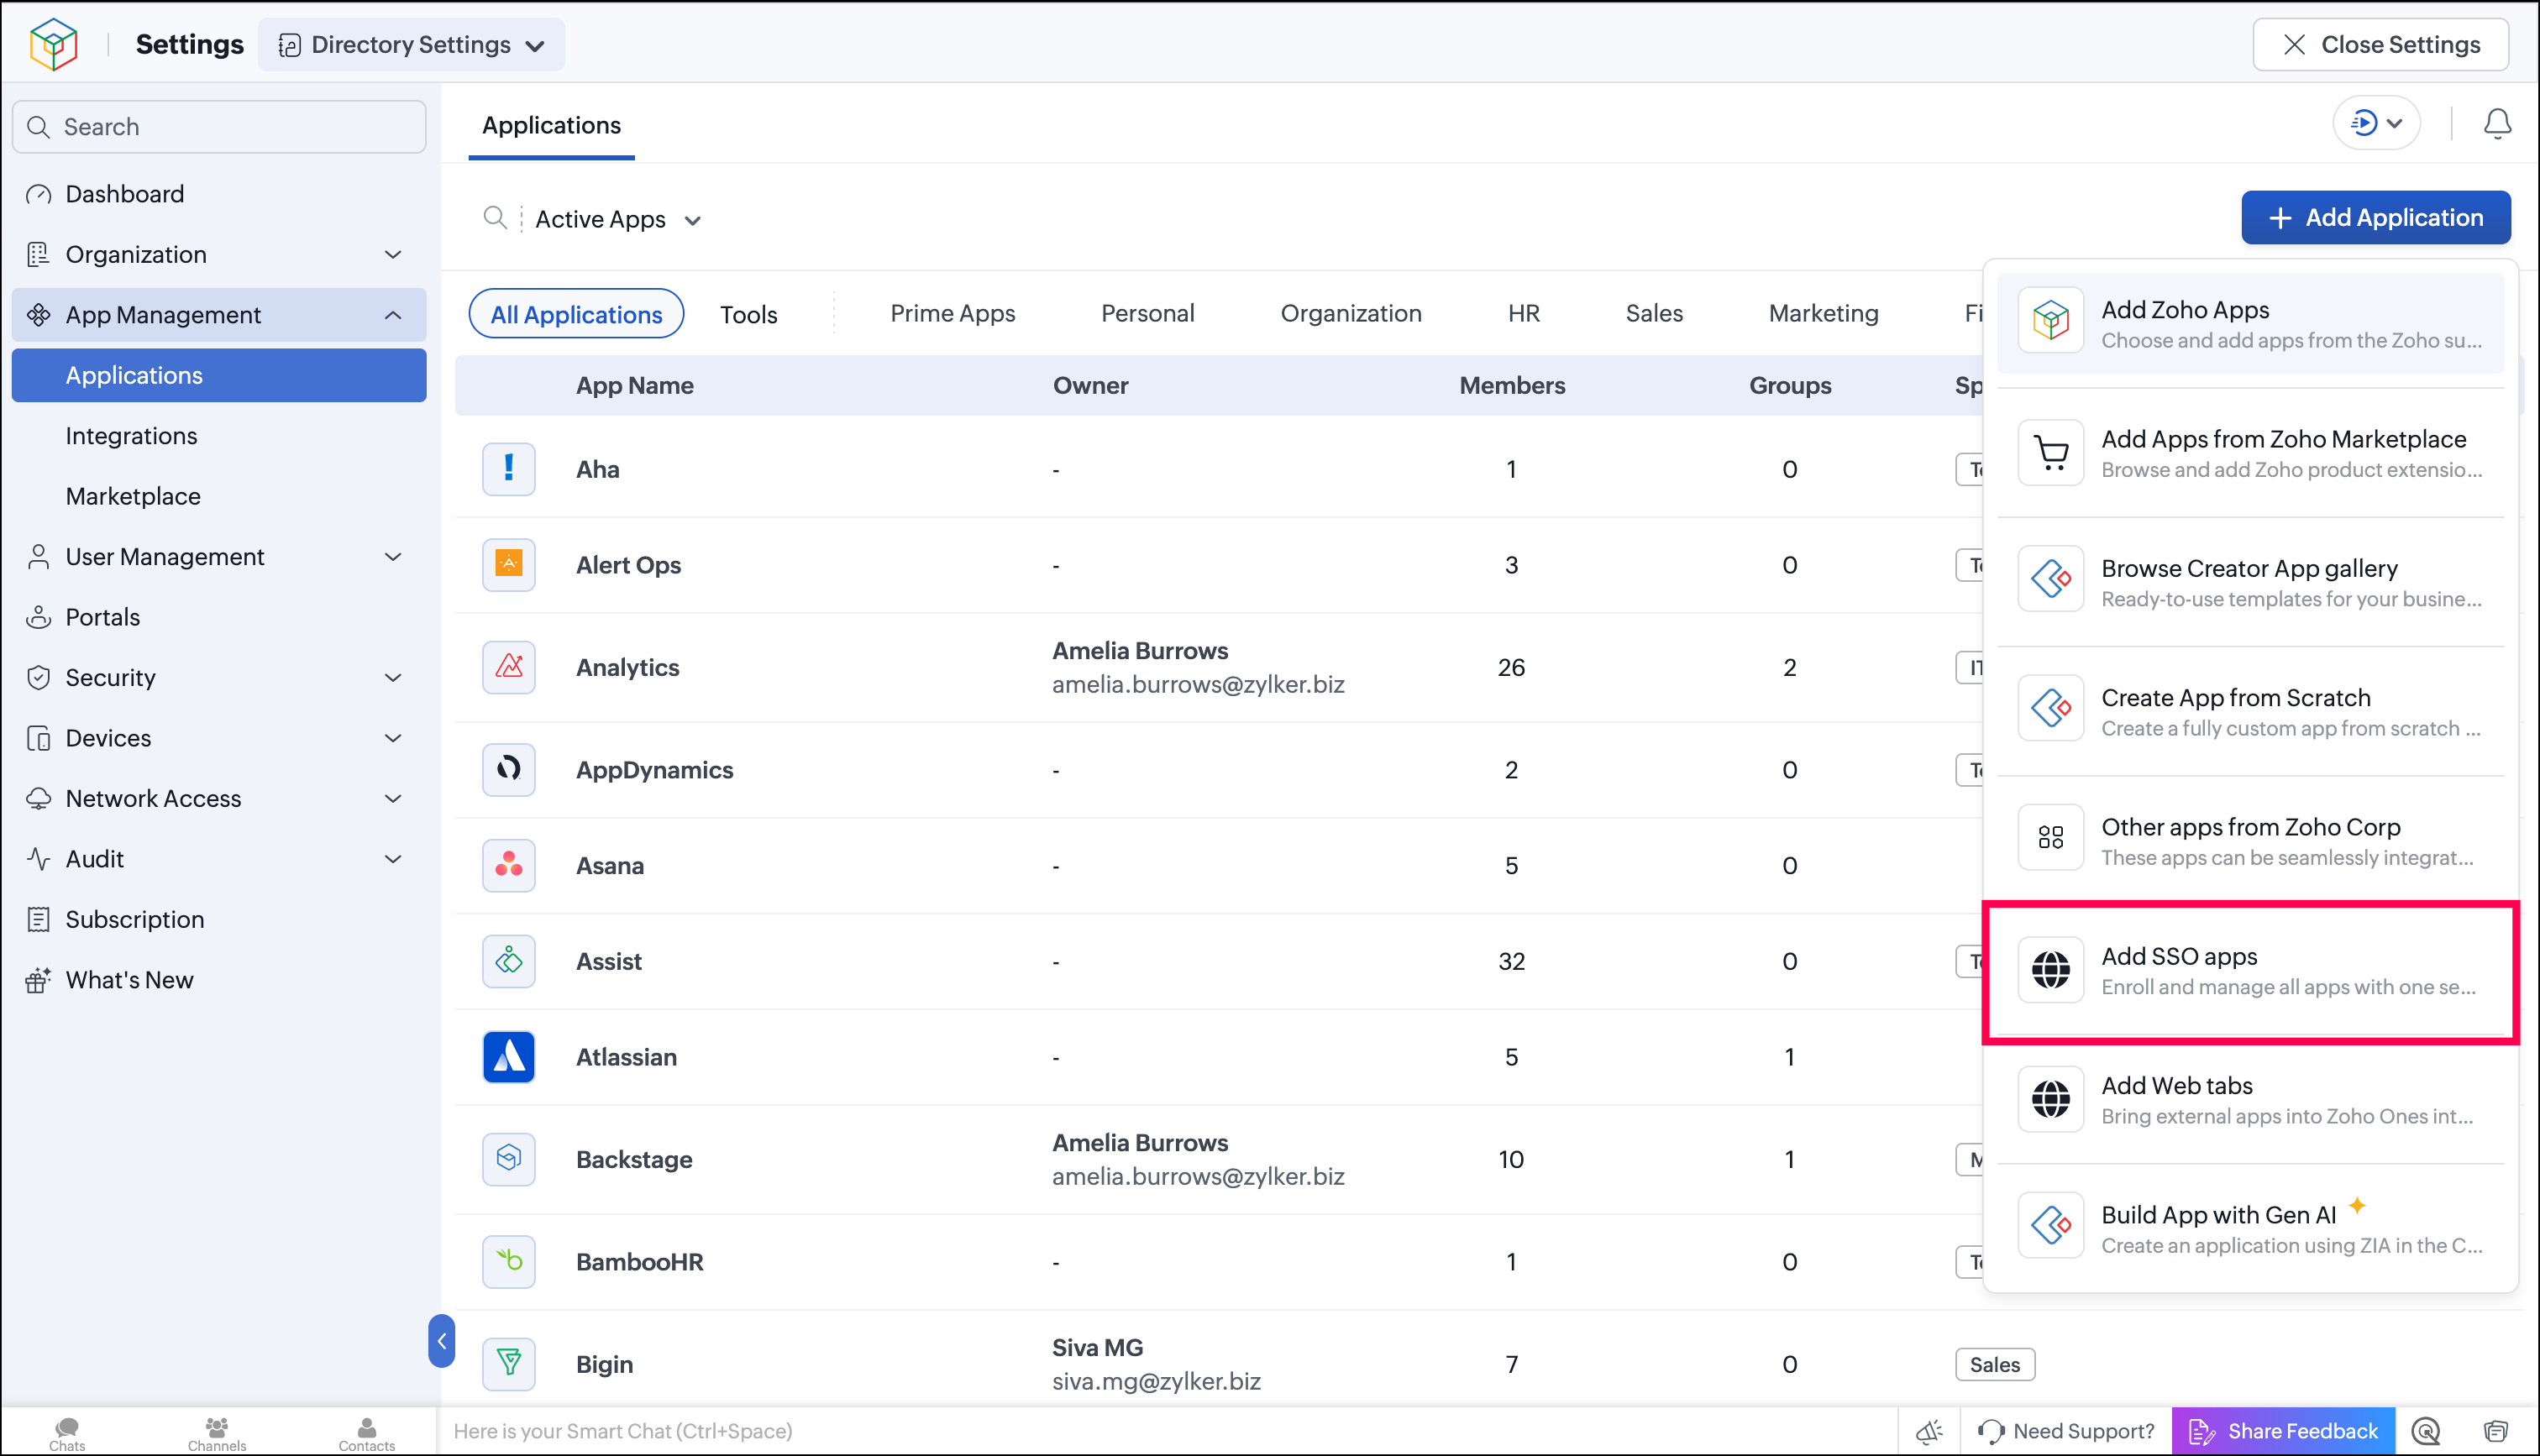The image size is (2540, 1456).
Task: Switch to the Tools filter tab
Action: tap(749, 314)
